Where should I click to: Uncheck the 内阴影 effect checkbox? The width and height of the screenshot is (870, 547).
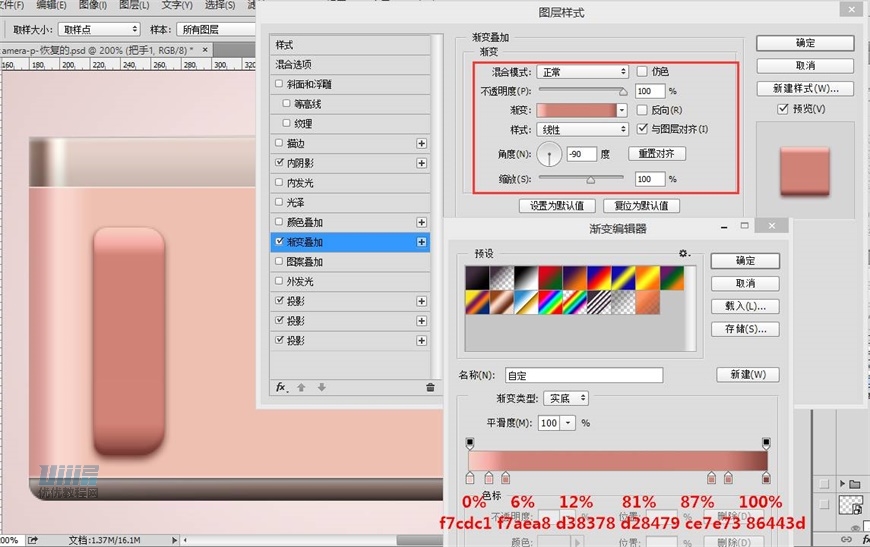[279, 163]
